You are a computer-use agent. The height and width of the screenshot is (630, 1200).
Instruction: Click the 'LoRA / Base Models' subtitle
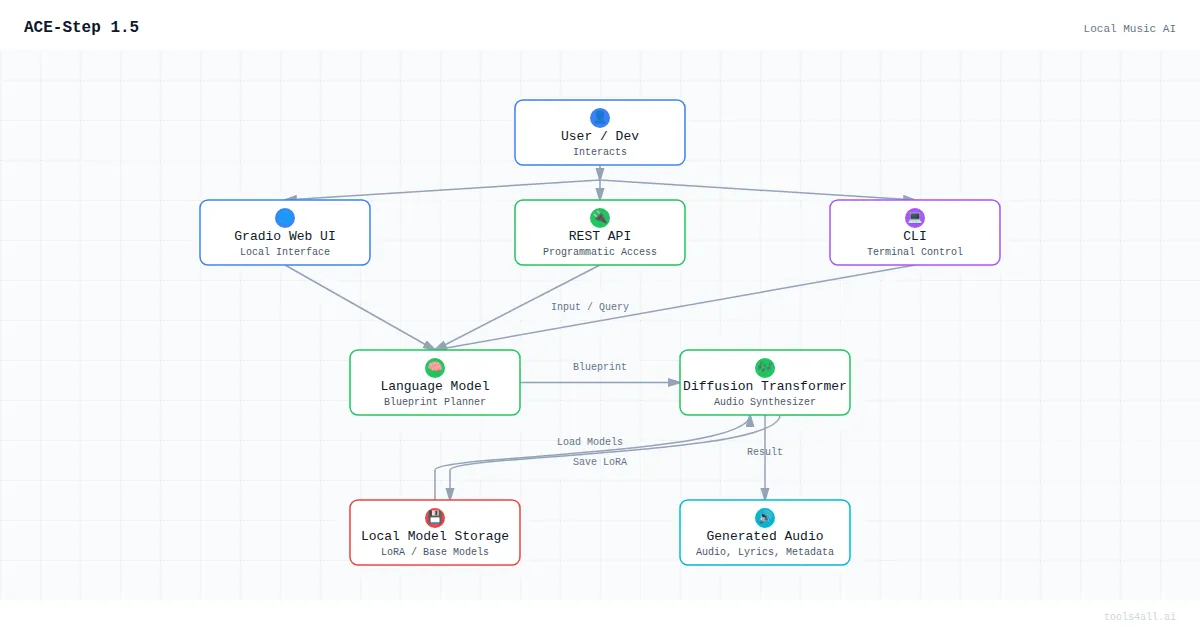(x=435, y=552)
